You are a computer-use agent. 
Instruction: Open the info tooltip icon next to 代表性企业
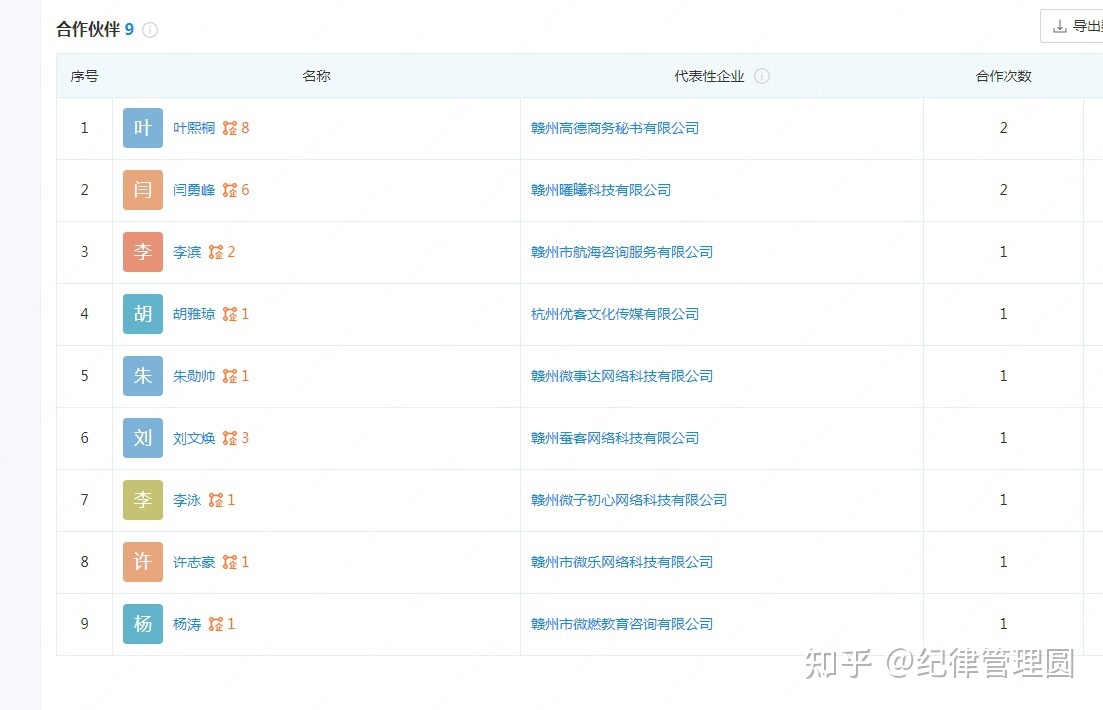point(764,75)
